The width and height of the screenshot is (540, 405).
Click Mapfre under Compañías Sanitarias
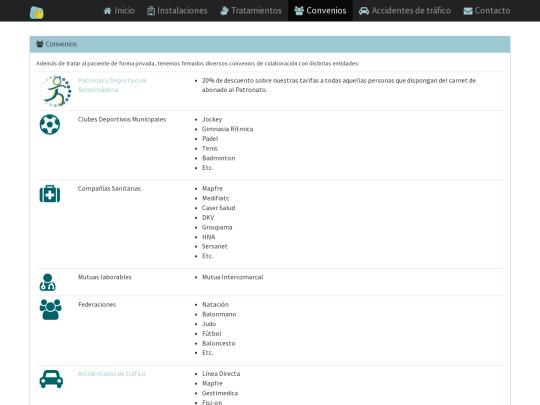coord(212,189)
